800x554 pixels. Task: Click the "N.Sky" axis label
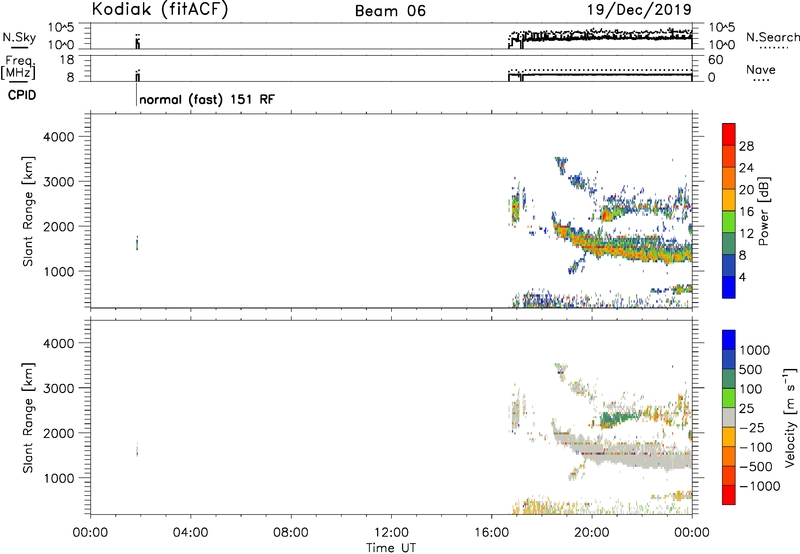[x=19, y=37]
